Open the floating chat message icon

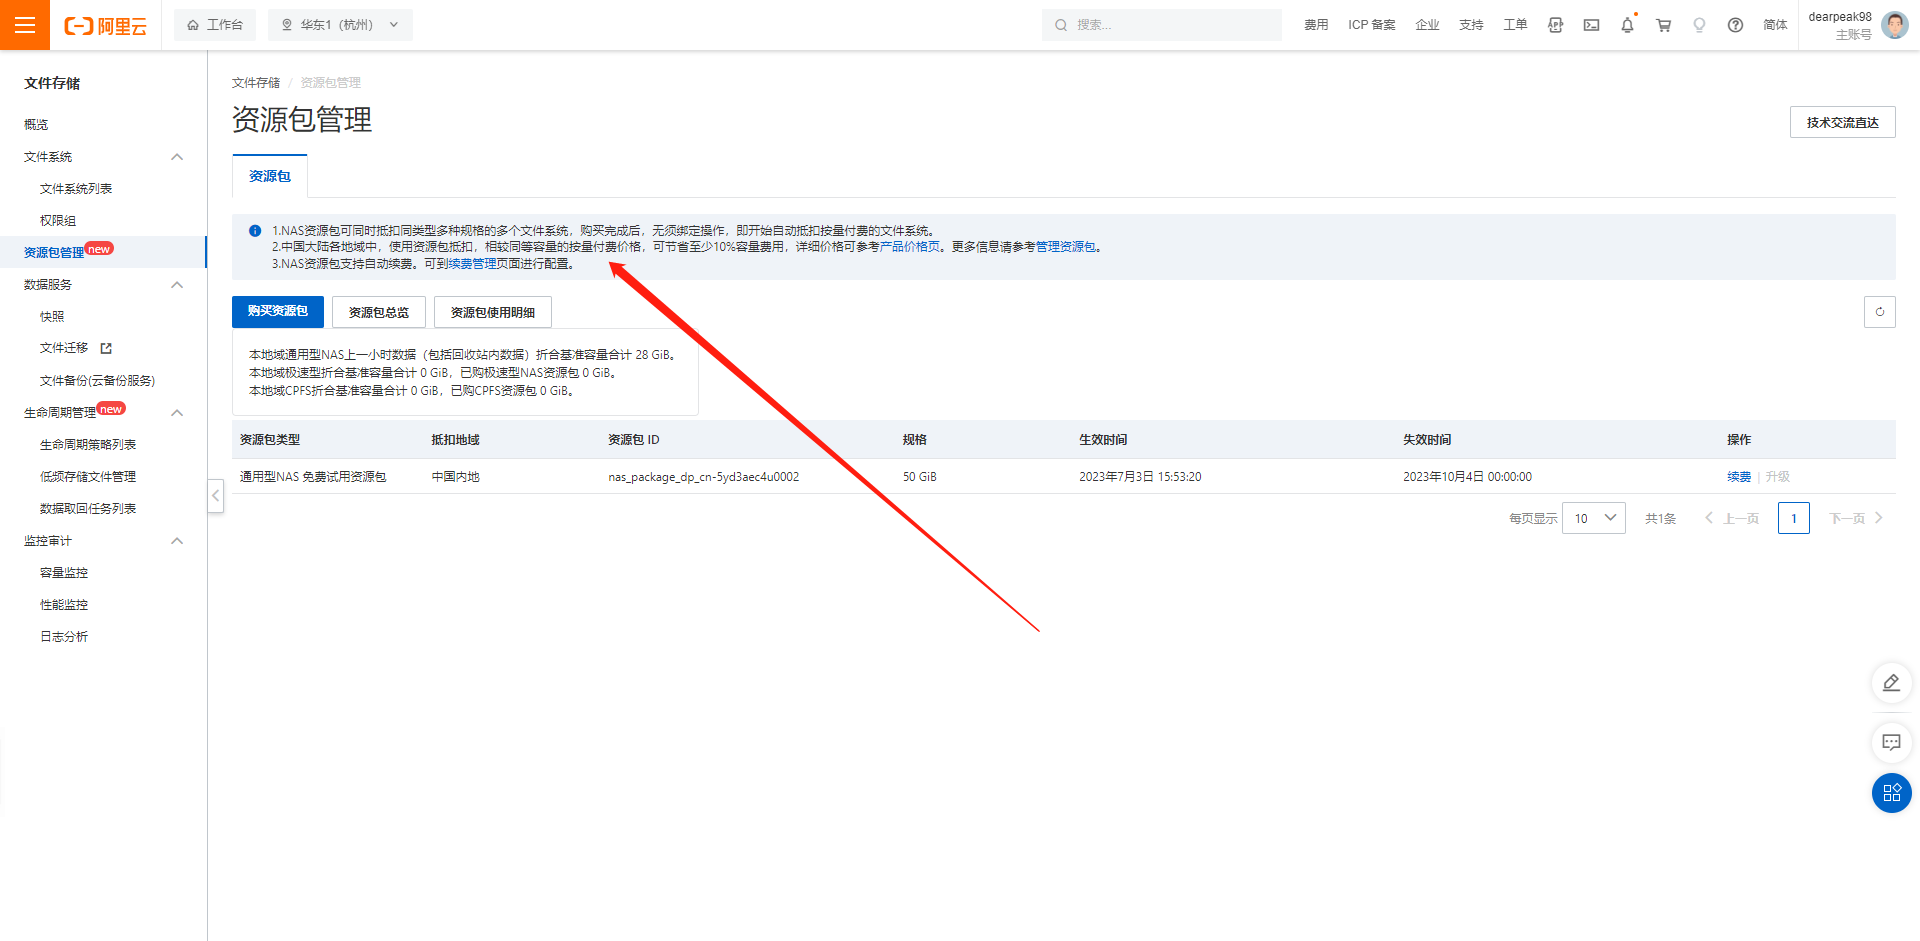tap(1892, 742)
